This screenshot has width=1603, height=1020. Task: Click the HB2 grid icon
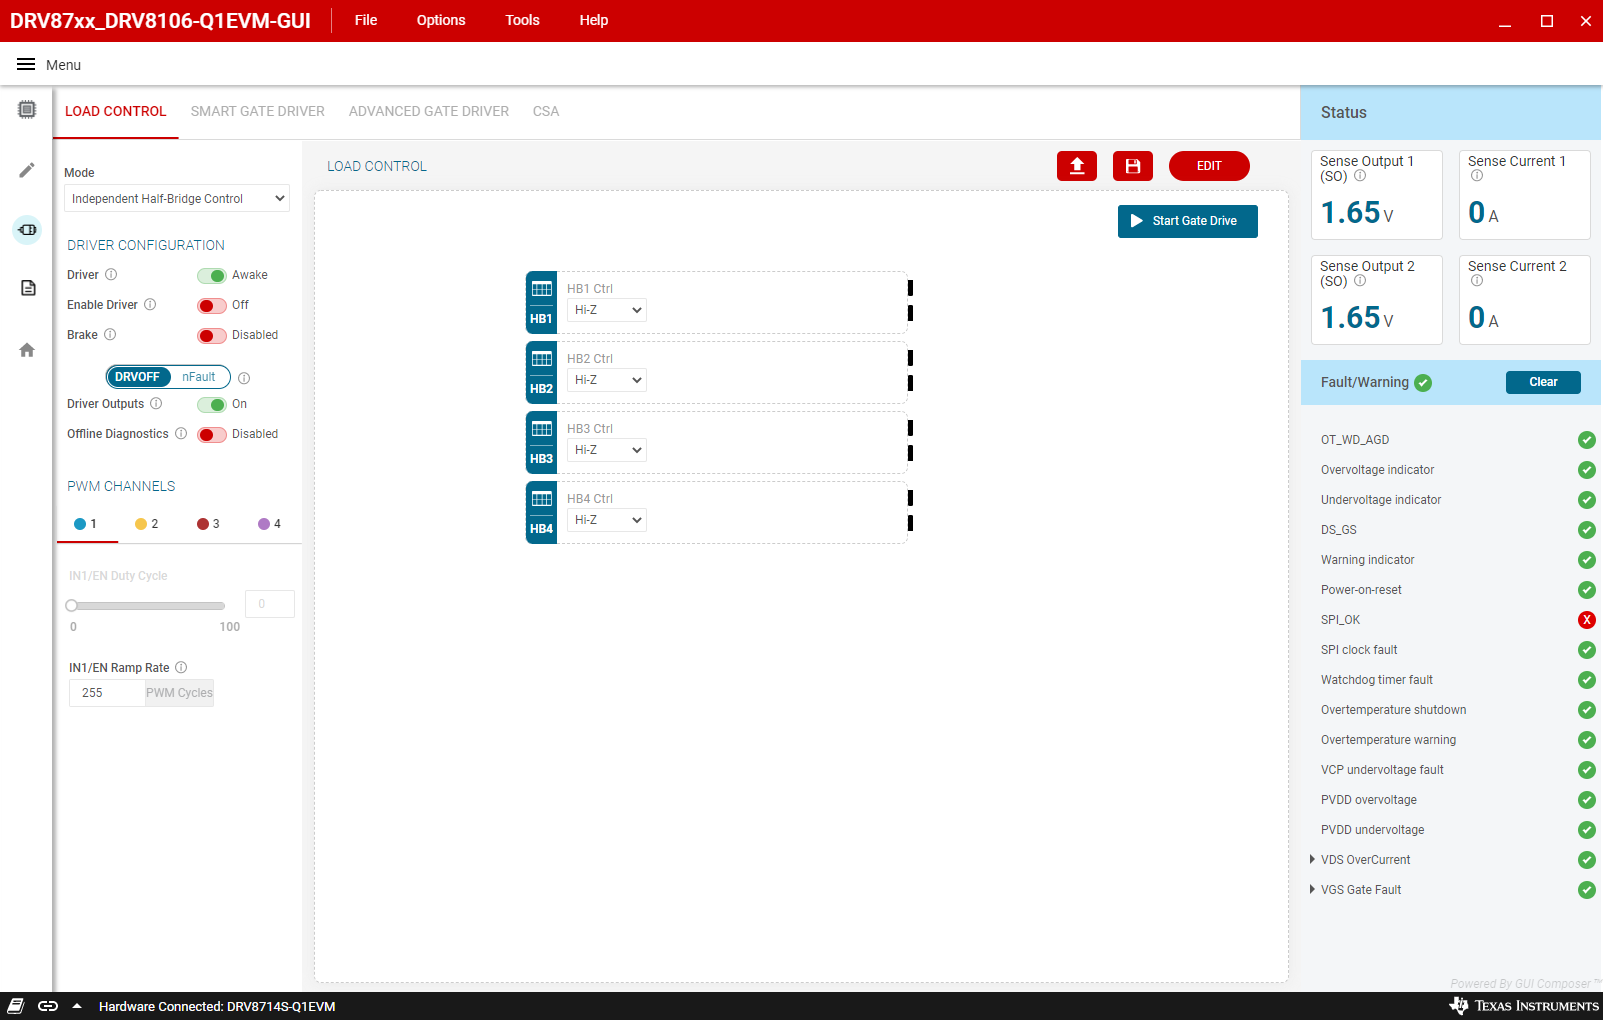pyautogui.click(x=541, y=360)
